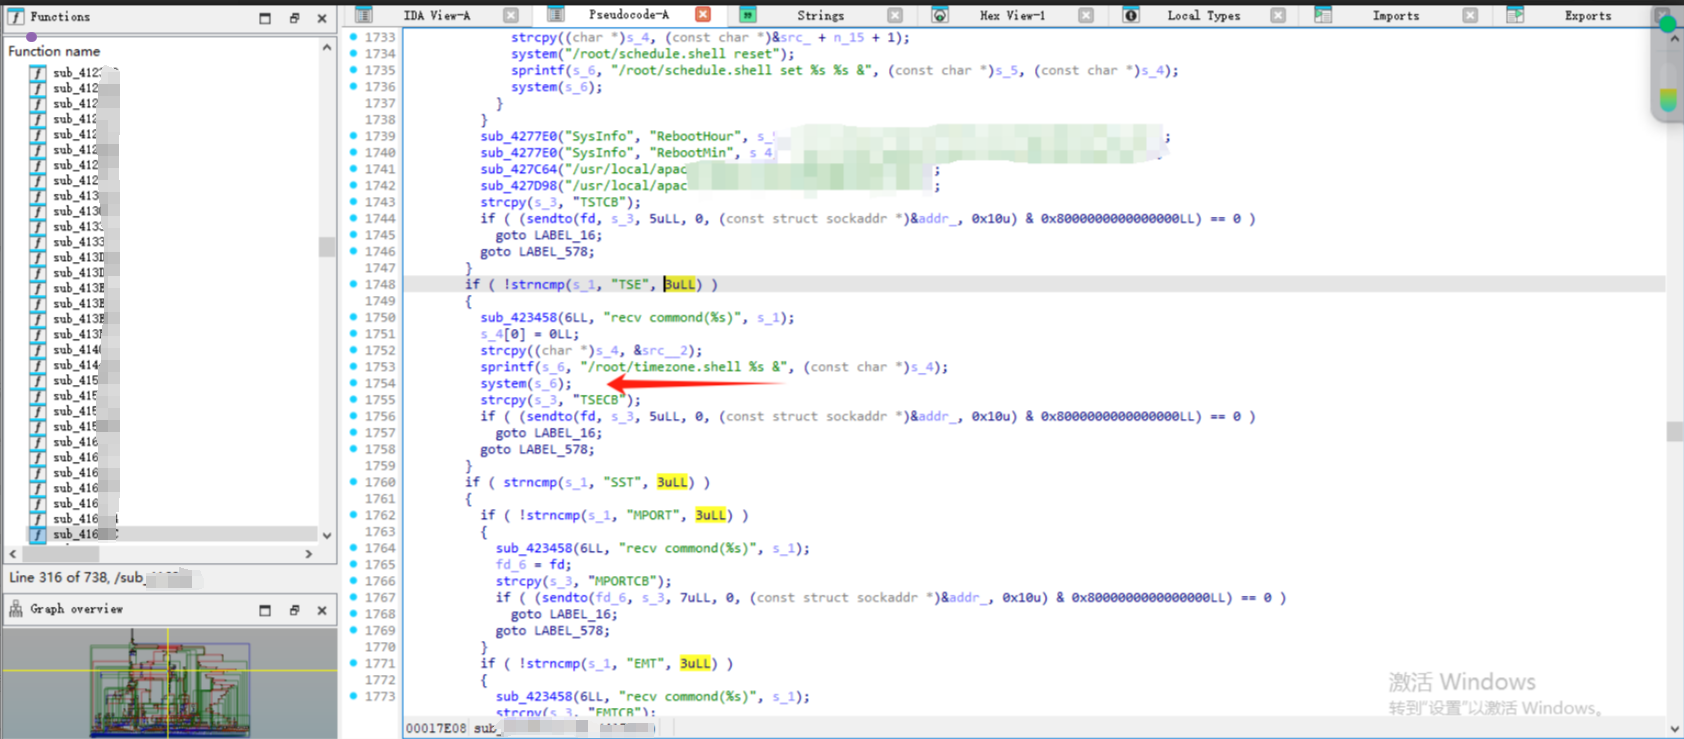Toggle breakpoint dot at line 1739
This screenshot has height=739, width=1684.
point(353,136)
